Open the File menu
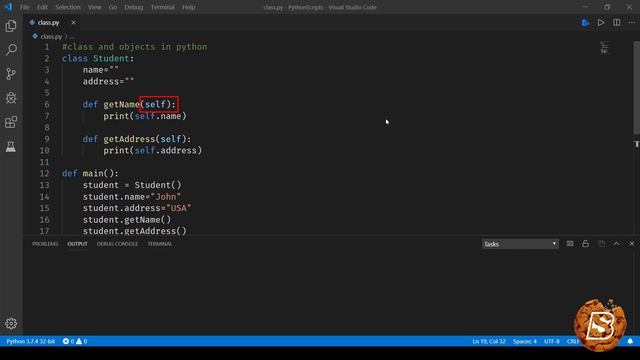 tap(25, 7)
